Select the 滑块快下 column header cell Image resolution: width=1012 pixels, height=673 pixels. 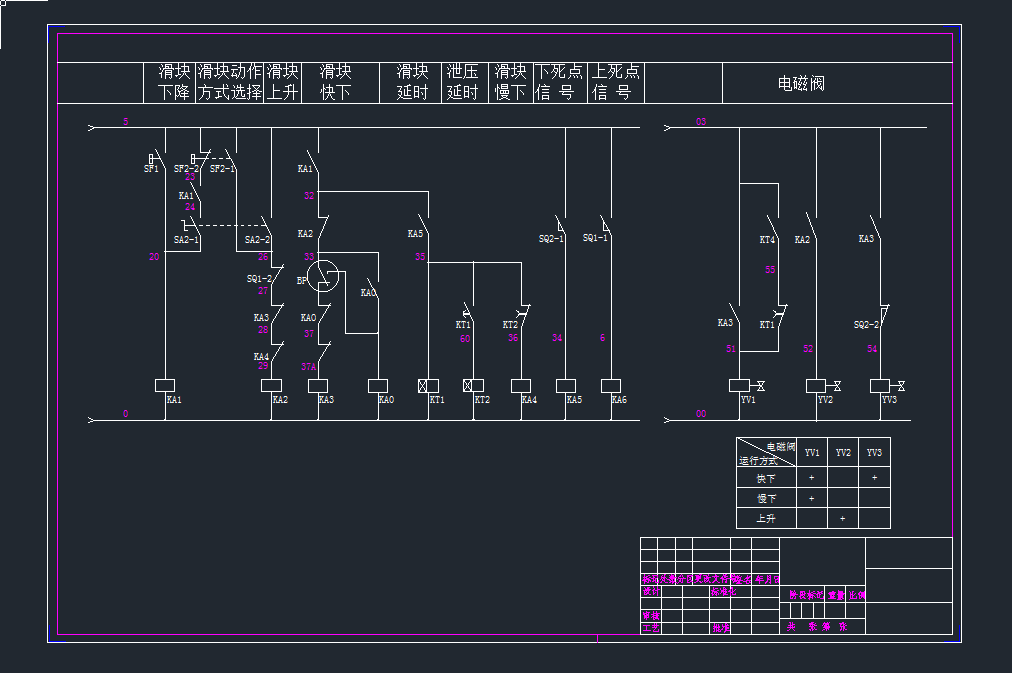point(336,82)
